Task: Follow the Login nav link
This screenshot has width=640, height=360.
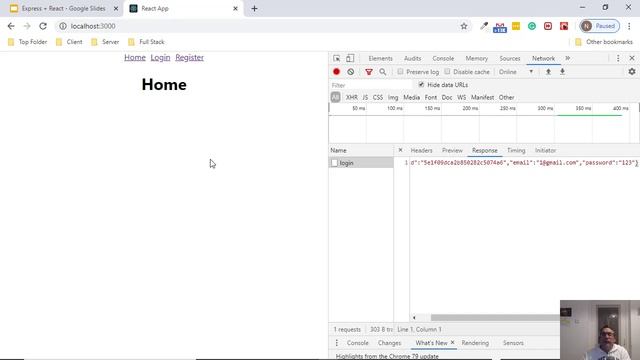Action: point(160,58)
